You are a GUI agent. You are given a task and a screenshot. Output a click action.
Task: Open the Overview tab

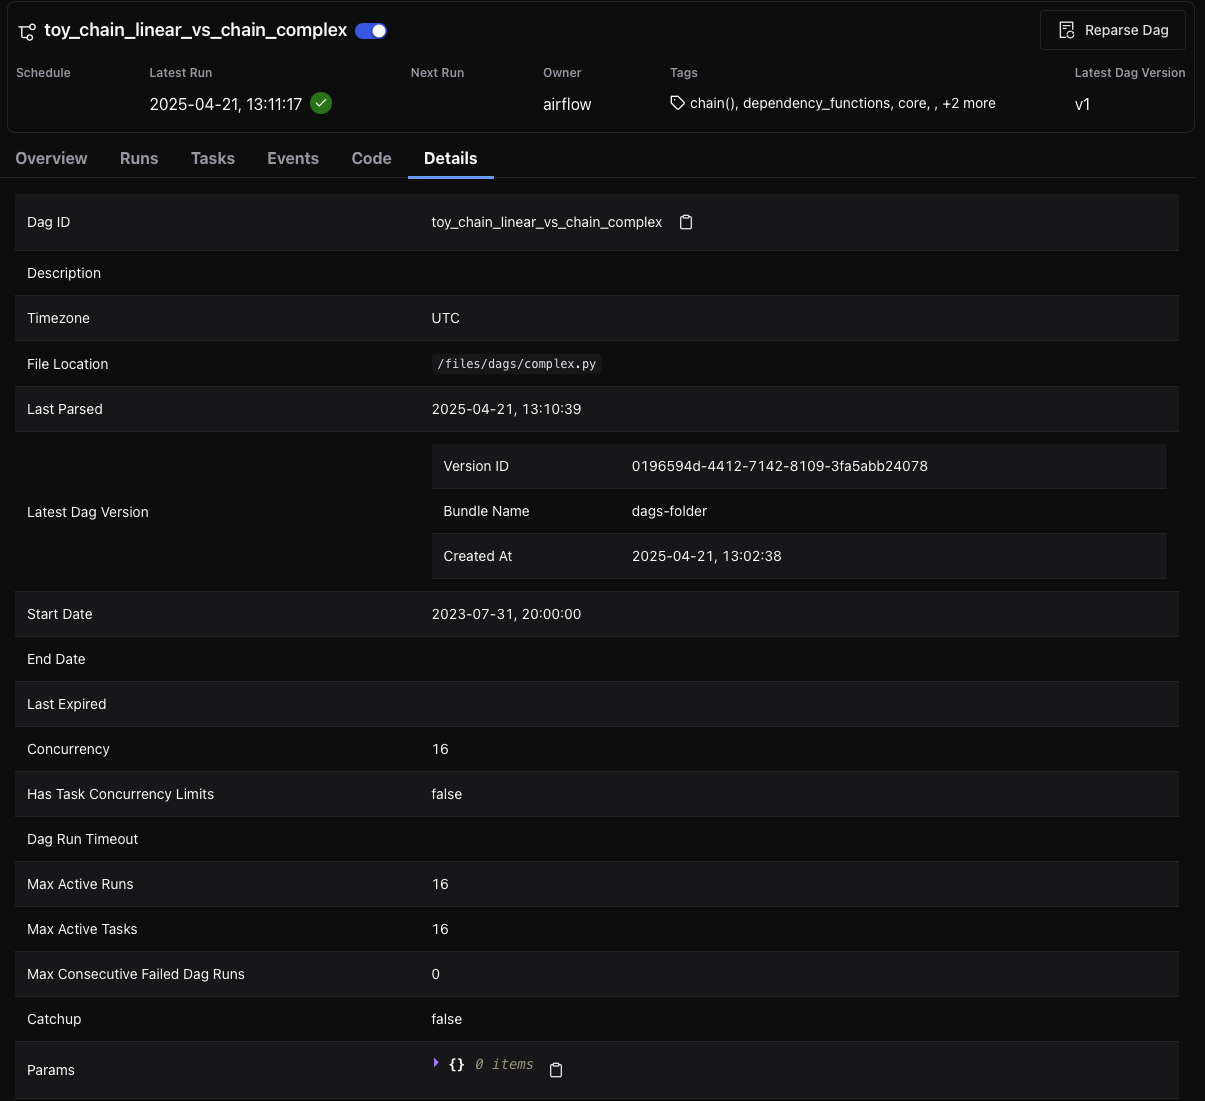(51, 158)
